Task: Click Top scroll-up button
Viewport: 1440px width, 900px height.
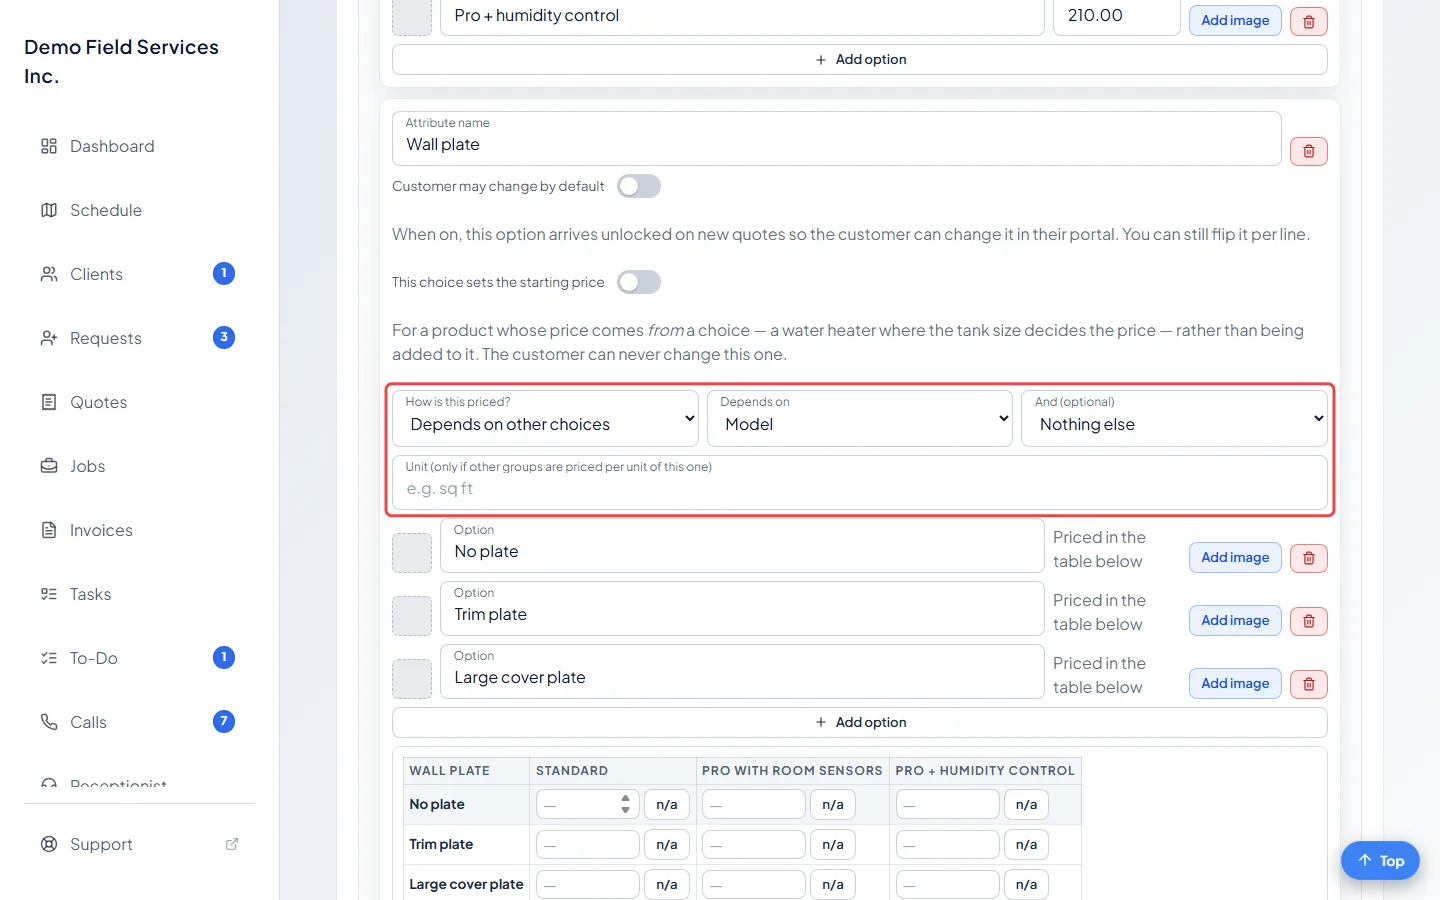Action: [1380, 860]
